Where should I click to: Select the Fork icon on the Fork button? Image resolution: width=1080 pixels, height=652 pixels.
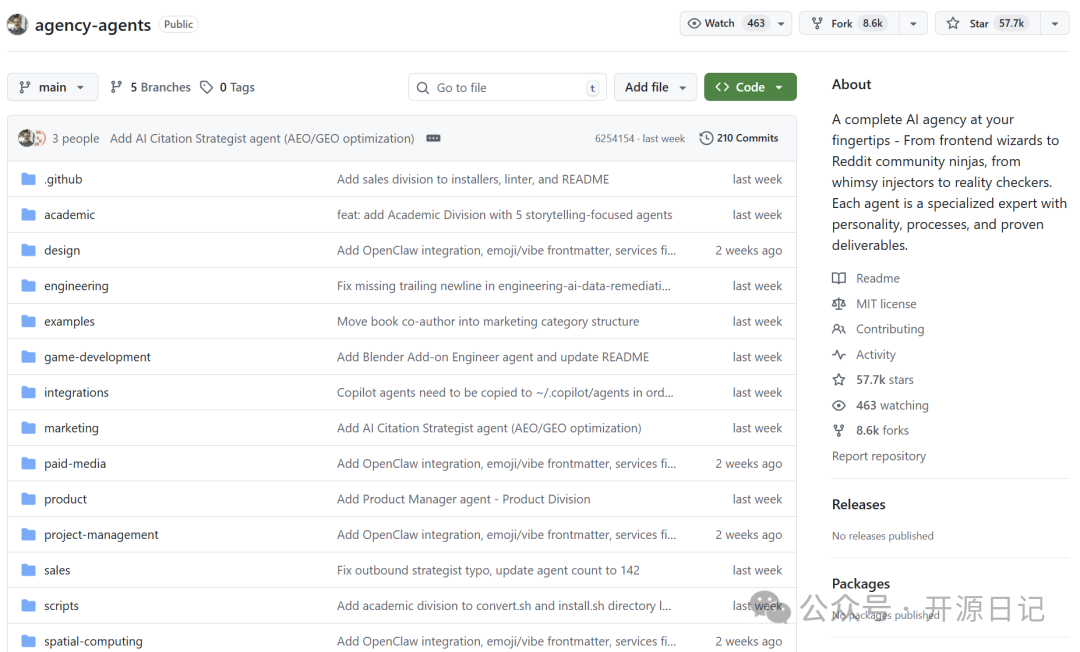click(817, 22)
